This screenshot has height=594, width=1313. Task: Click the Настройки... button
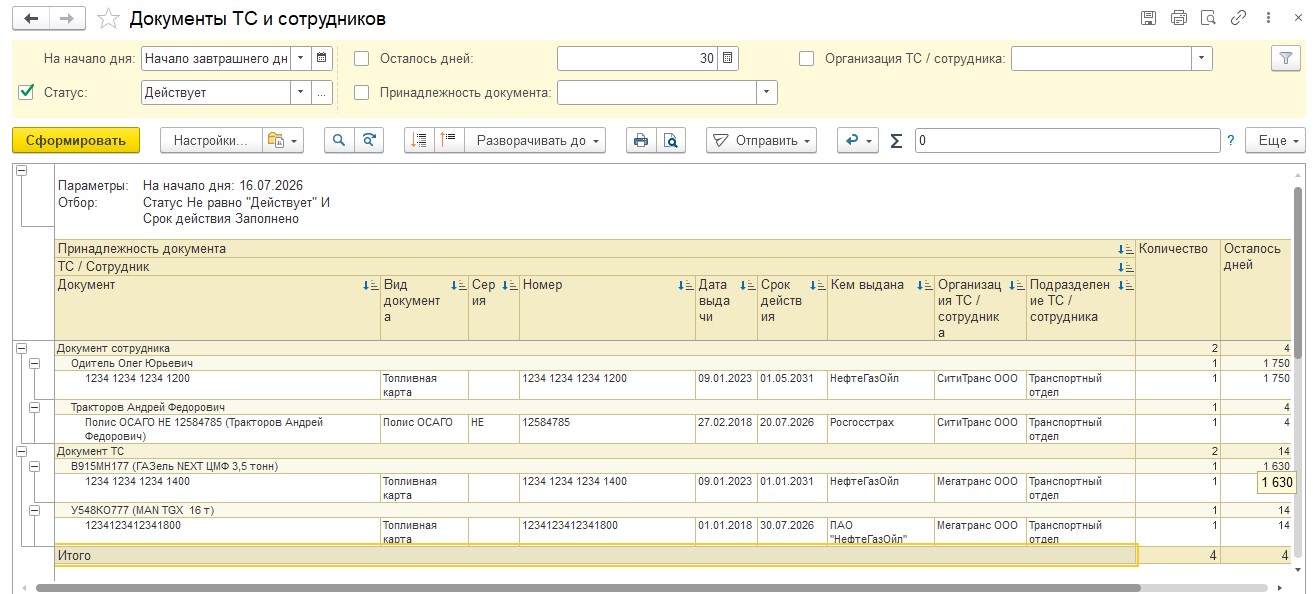click(x=211, y=141)
